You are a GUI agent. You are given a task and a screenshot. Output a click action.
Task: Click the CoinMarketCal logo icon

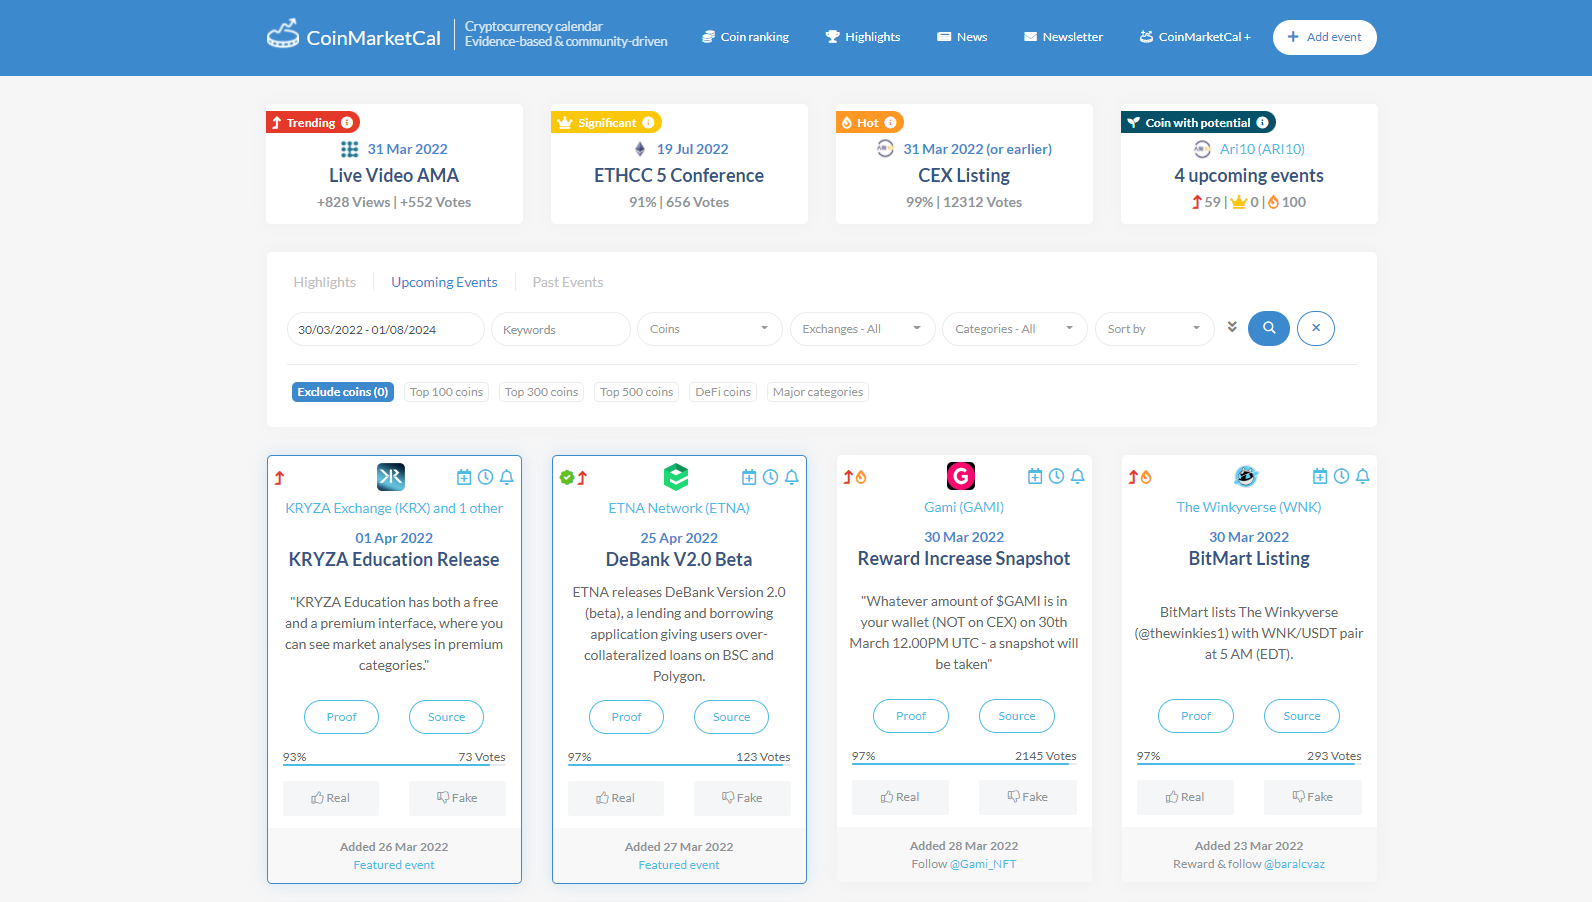[283, 34]
